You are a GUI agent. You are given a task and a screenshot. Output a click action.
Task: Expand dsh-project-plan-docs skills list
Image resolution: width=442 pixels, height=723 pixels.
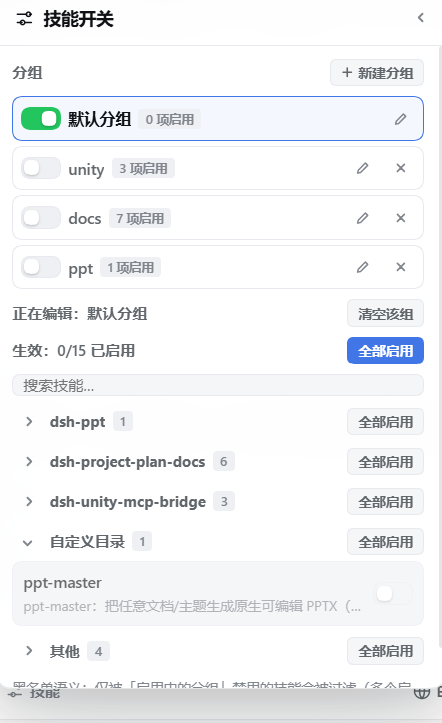click(x=29, y=462)
